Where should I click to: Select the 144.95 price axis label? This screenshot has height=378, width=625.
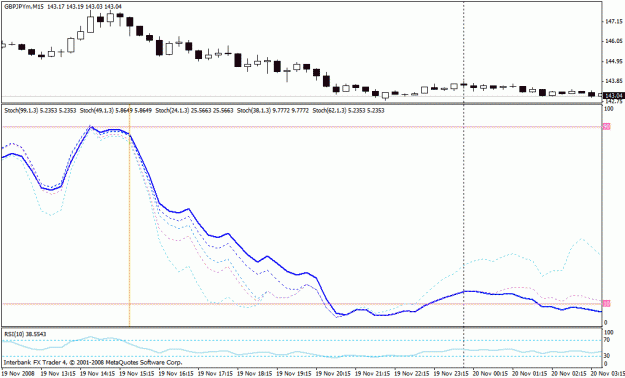coord(613,61)
